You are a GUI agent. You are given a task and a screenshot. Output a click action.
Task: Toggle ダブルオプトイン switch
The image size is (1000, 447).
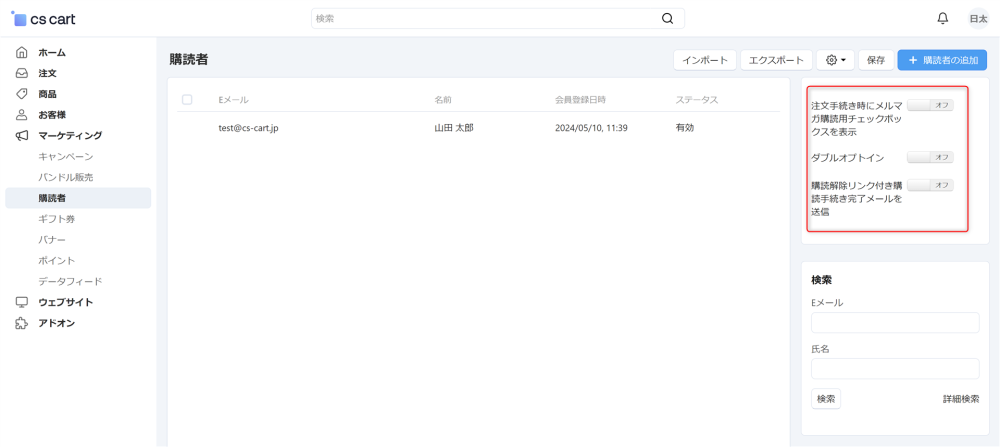pyautogui.click(x=930, y=157)
